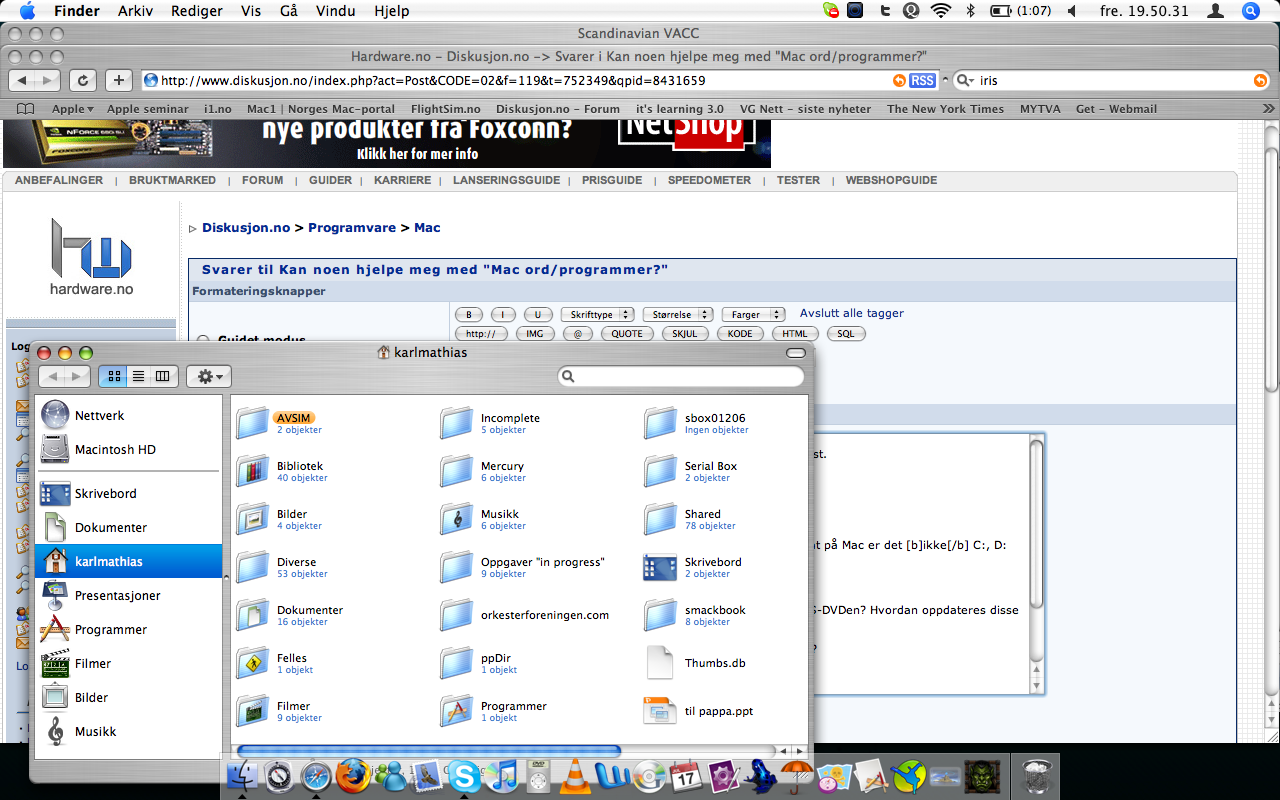This screenshot has height=800, width=1280.
Task: Select the ppDir folder icon
Action: coord(457,663)
